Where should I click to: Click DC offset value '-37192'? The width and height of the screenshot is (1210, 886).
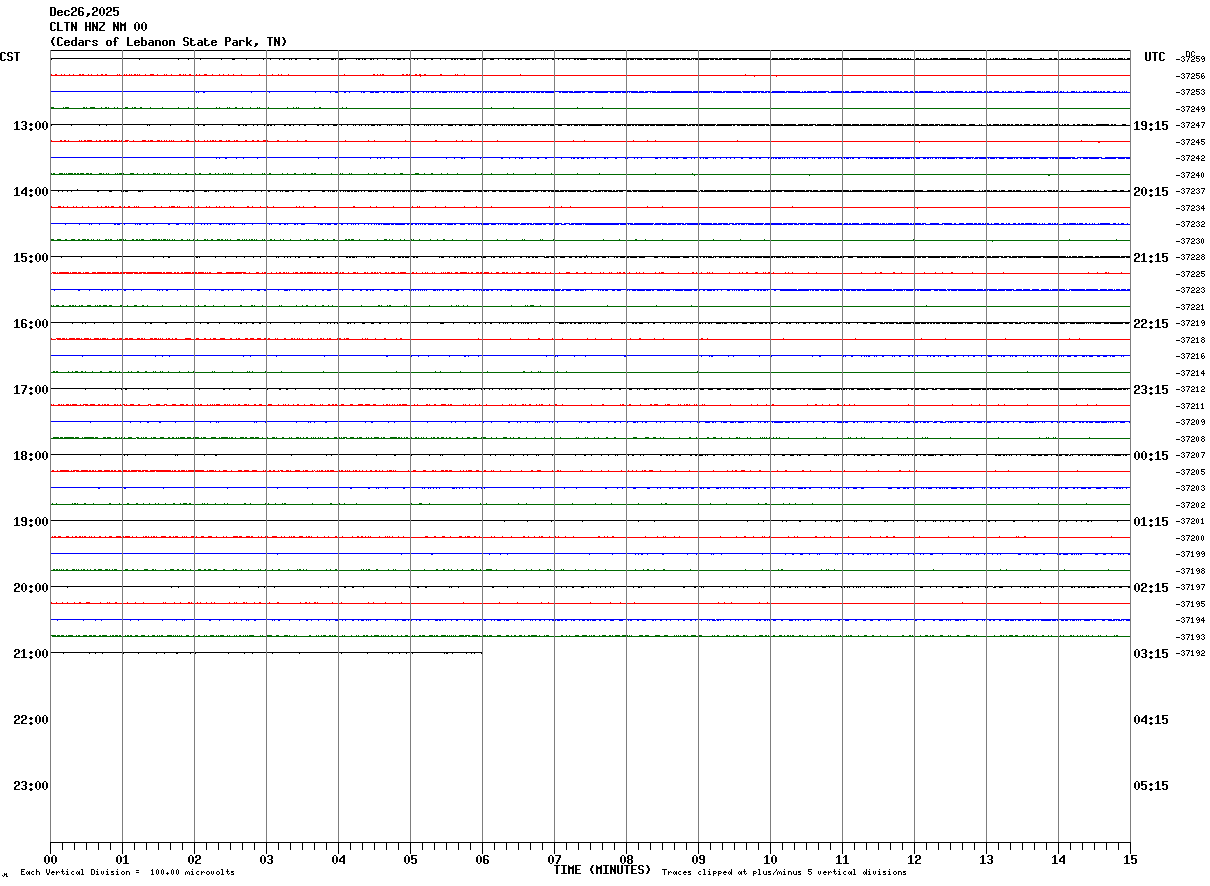(x=1190, y=653)
